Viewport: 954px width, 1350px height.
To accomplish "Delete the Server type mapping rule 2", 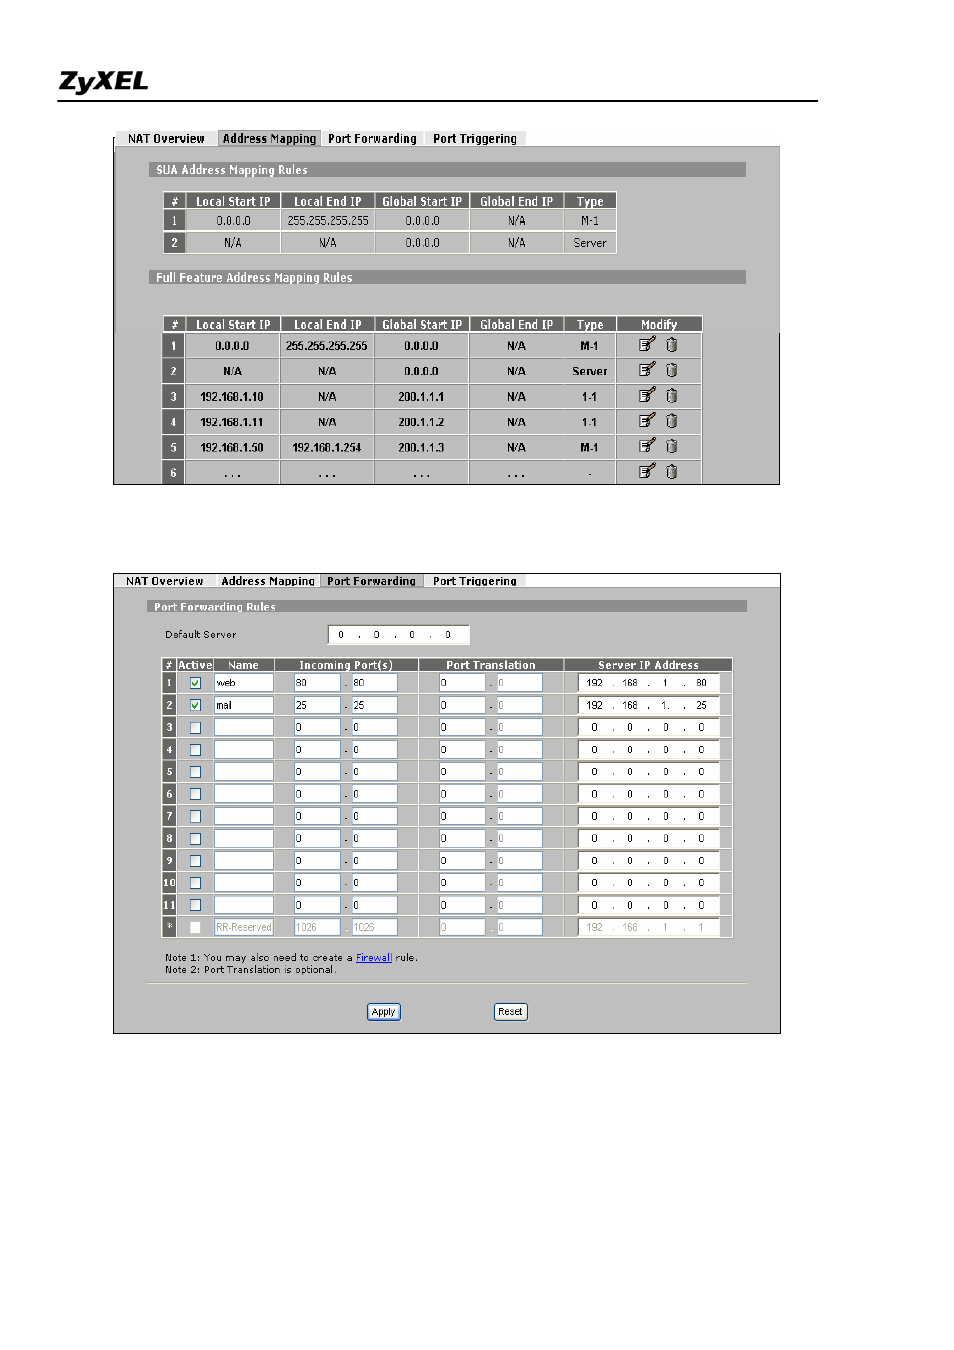I will (672, 370).
